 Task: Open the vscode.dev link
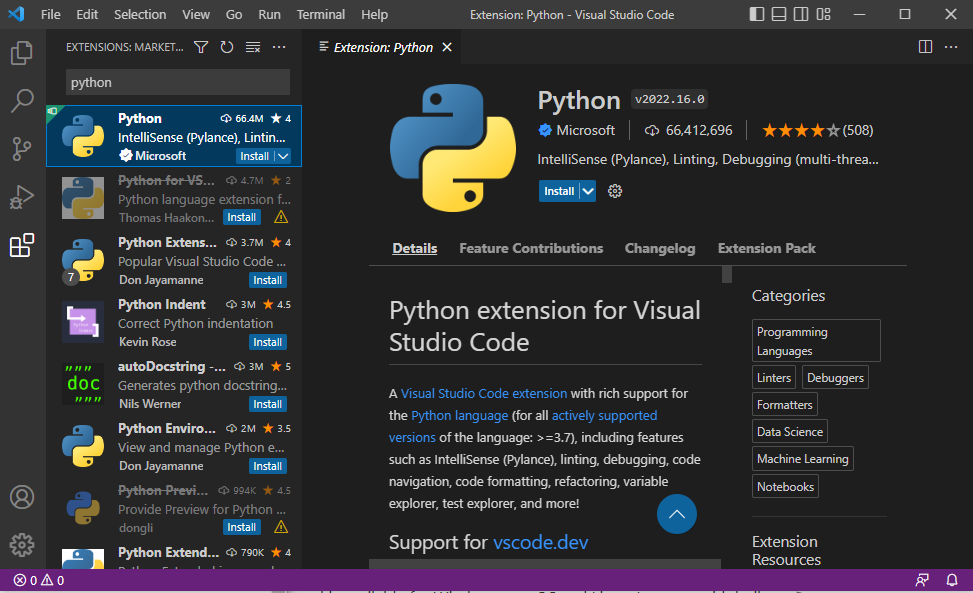pos(540,542)
